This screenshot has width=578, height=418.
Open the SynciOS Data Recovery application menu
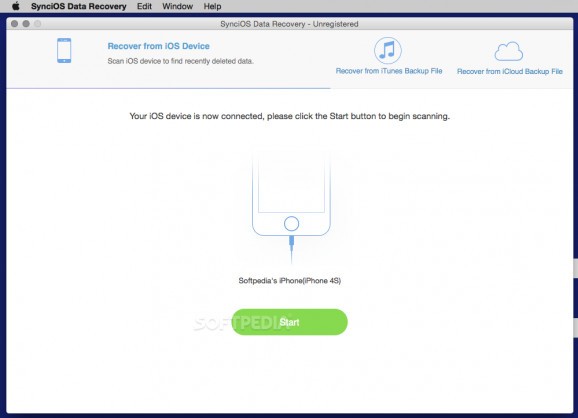[x=79, y=6]
